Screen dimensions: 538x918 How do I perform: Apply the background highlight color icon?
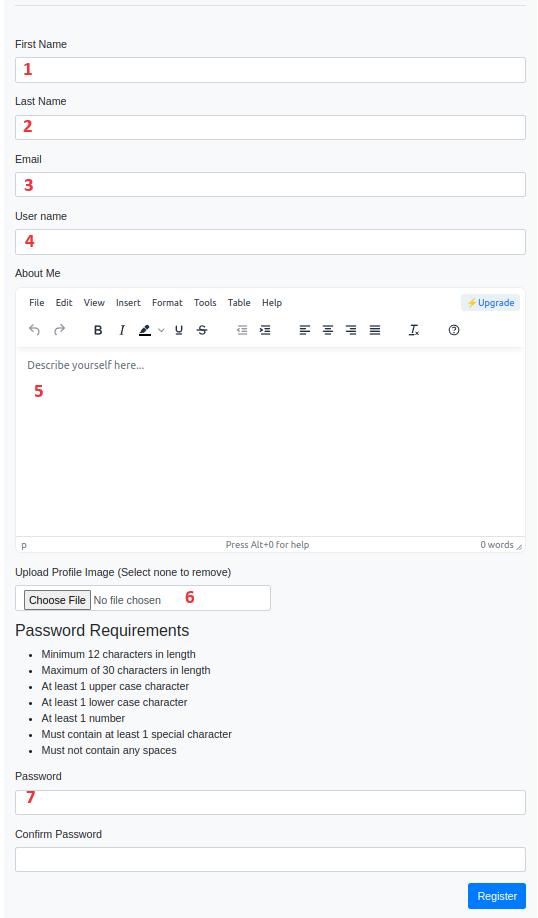coord(145,330)
